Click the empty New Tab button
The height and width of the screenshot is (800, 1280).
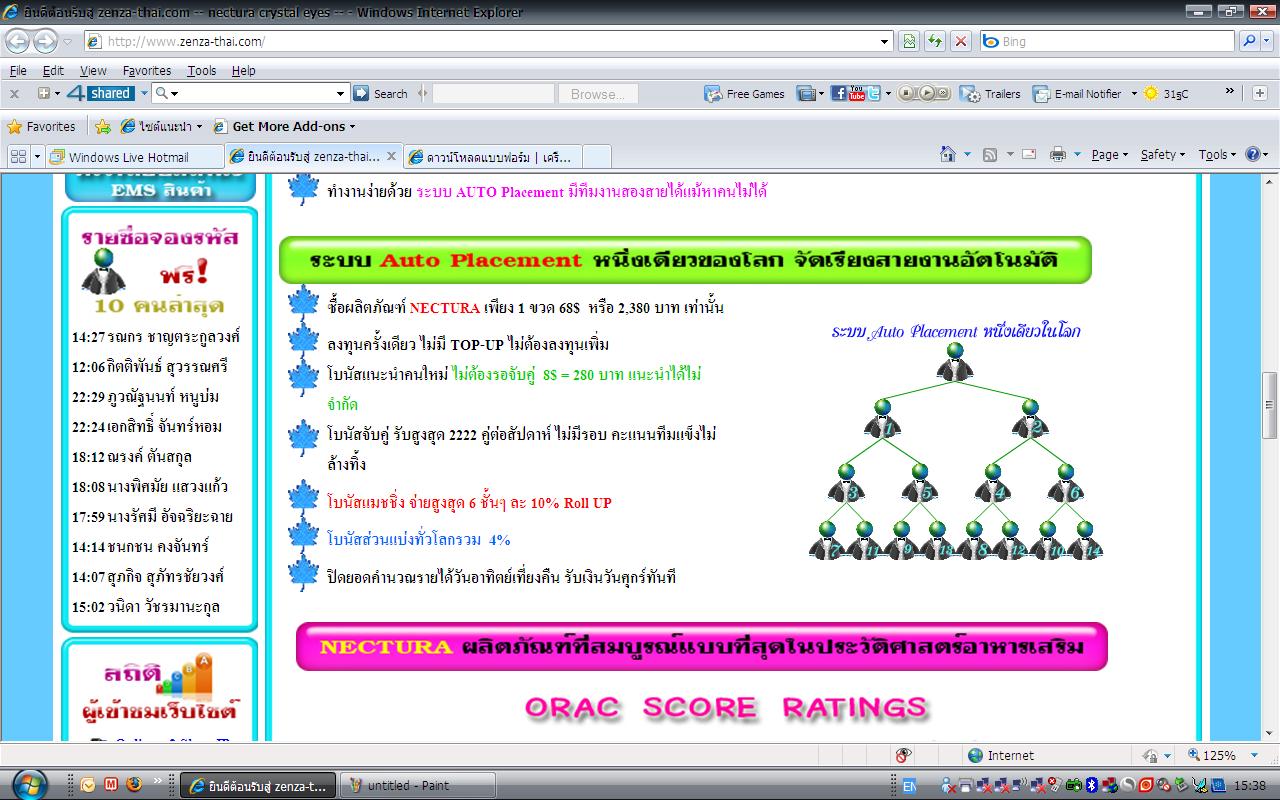click(x=596, y=156)
